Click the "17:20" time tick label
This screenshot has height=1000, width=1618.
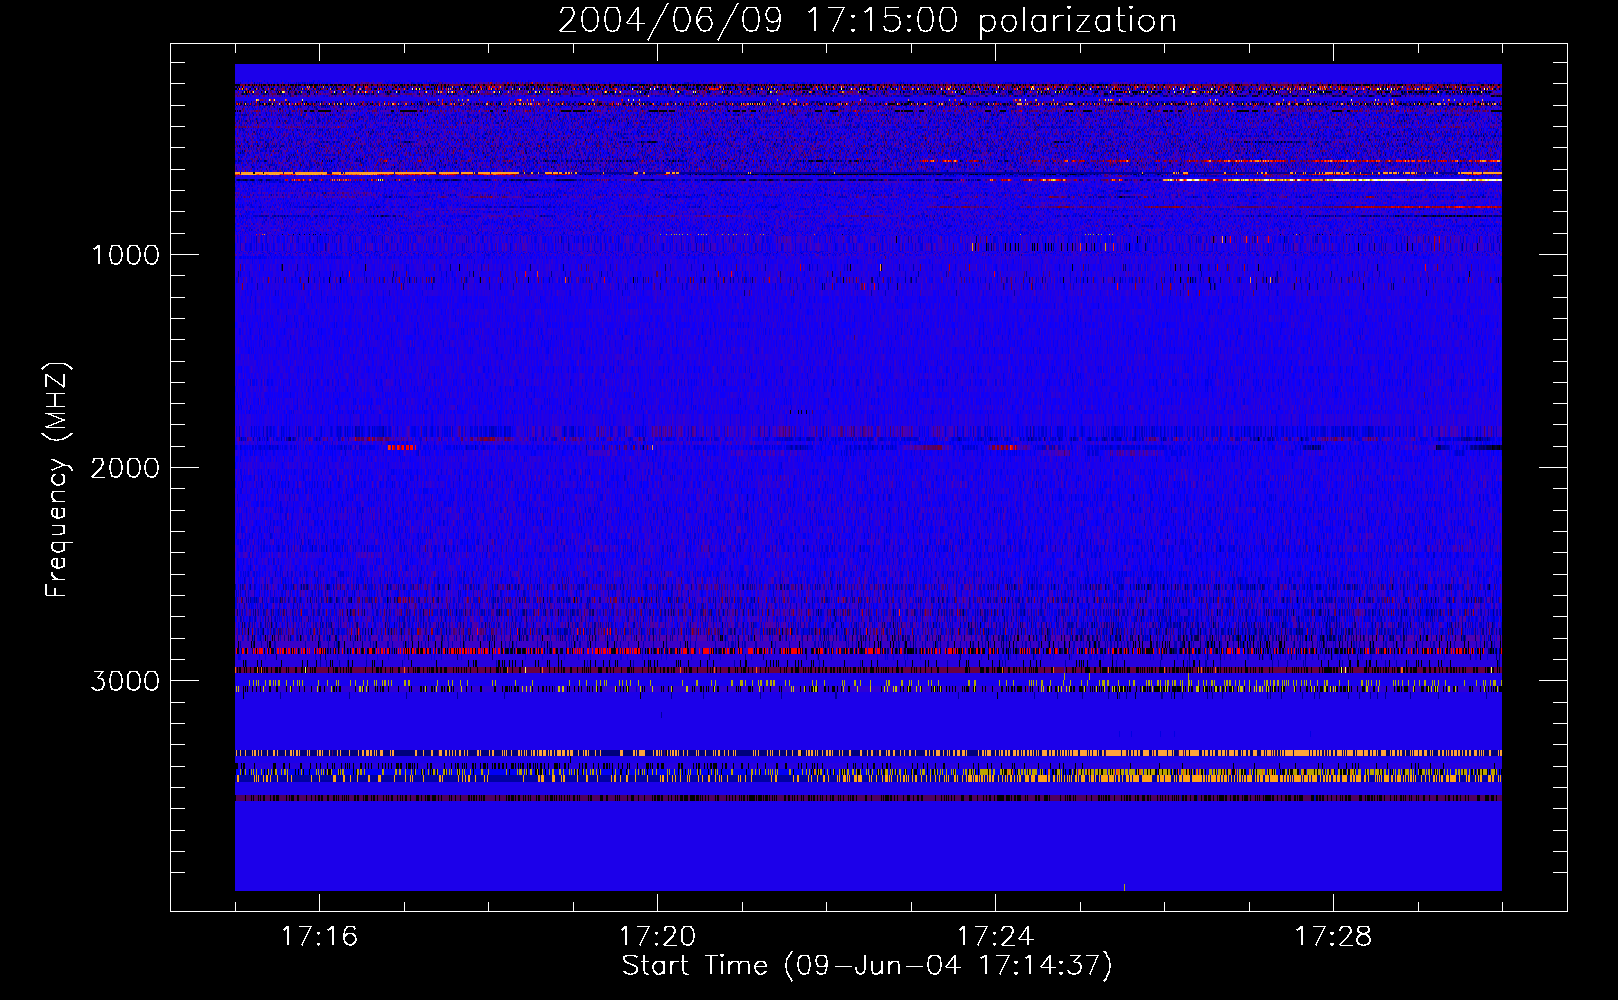click(x=657, y=936)
